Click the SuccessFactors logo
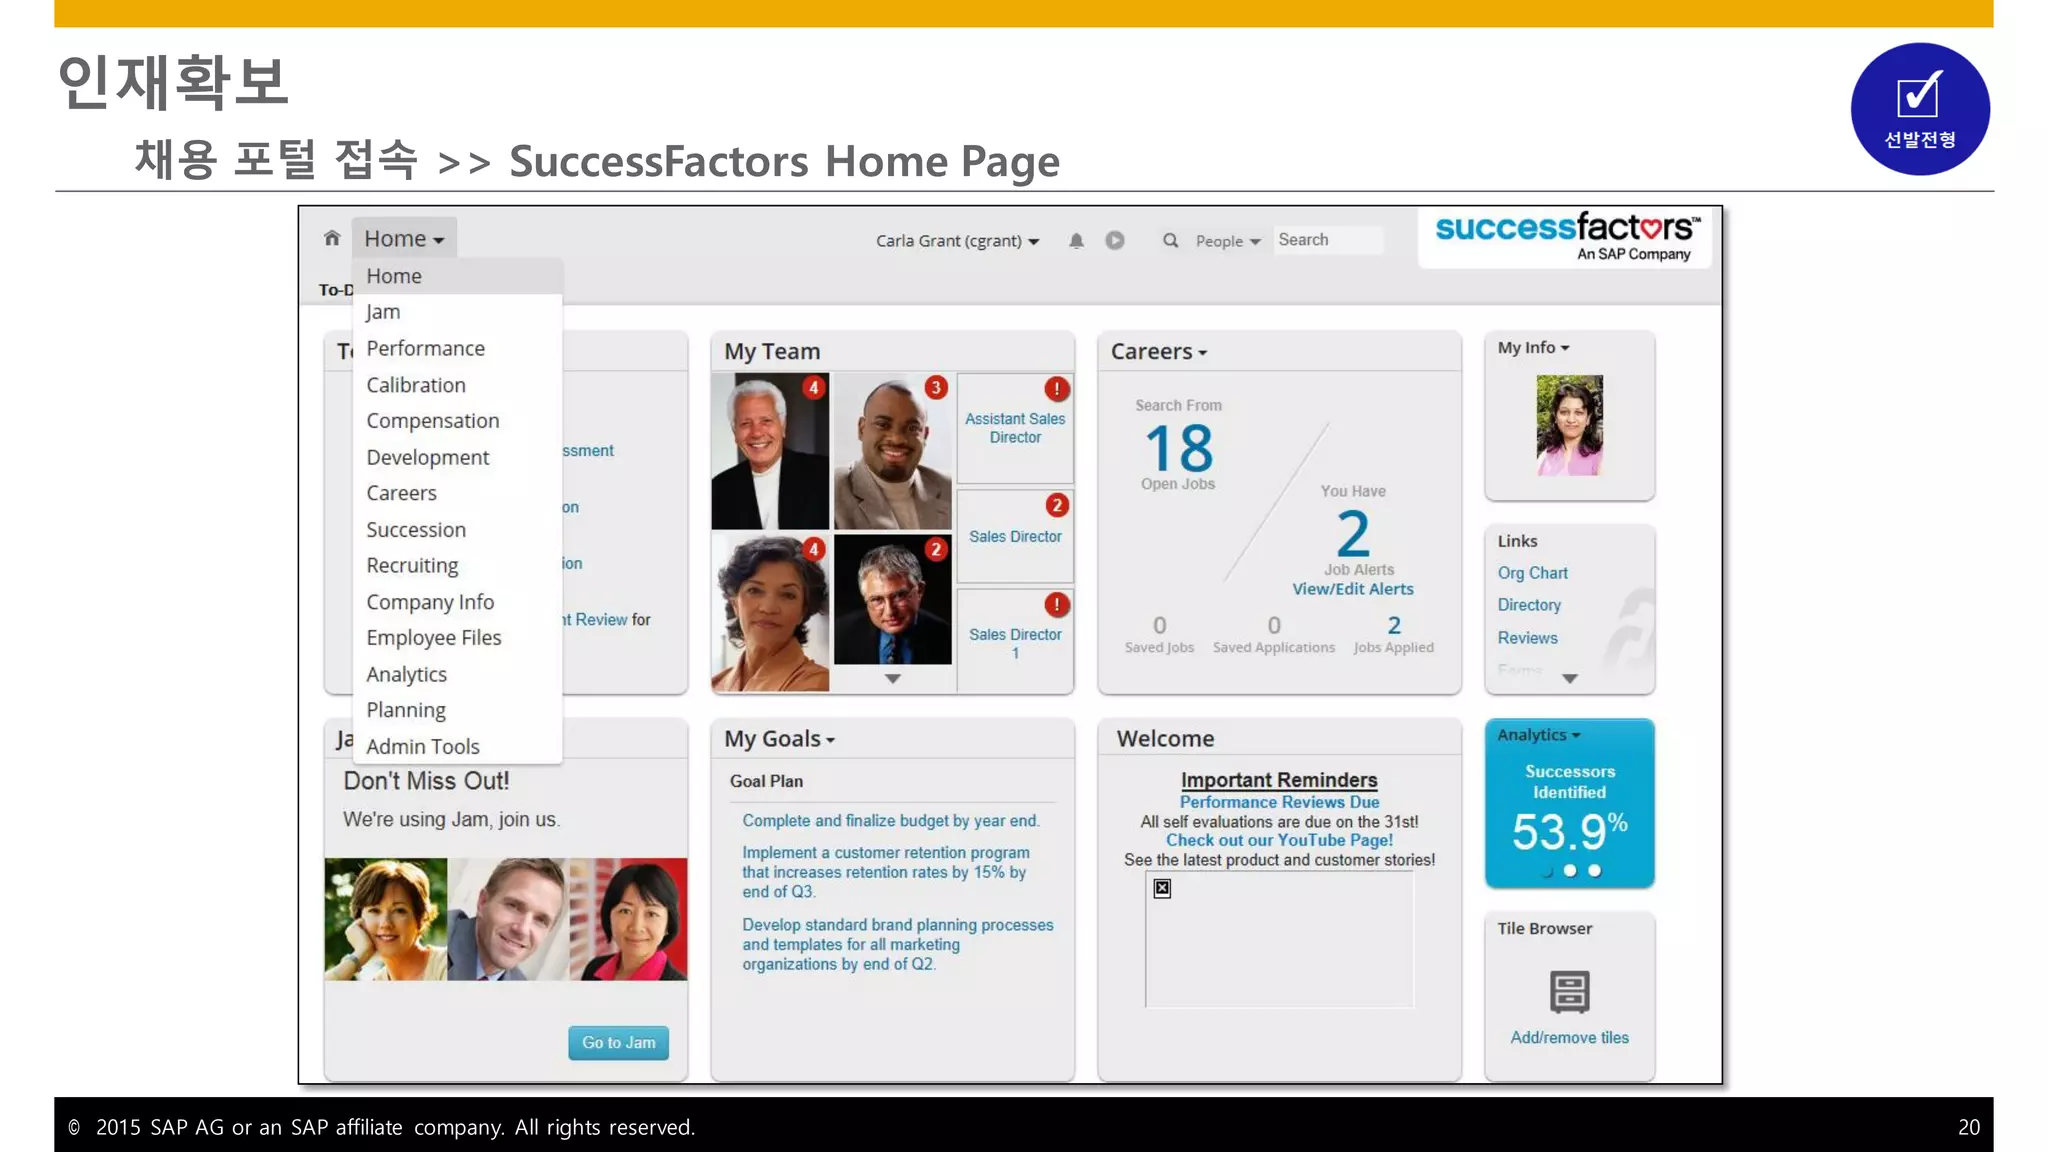 pos(1566,236)
